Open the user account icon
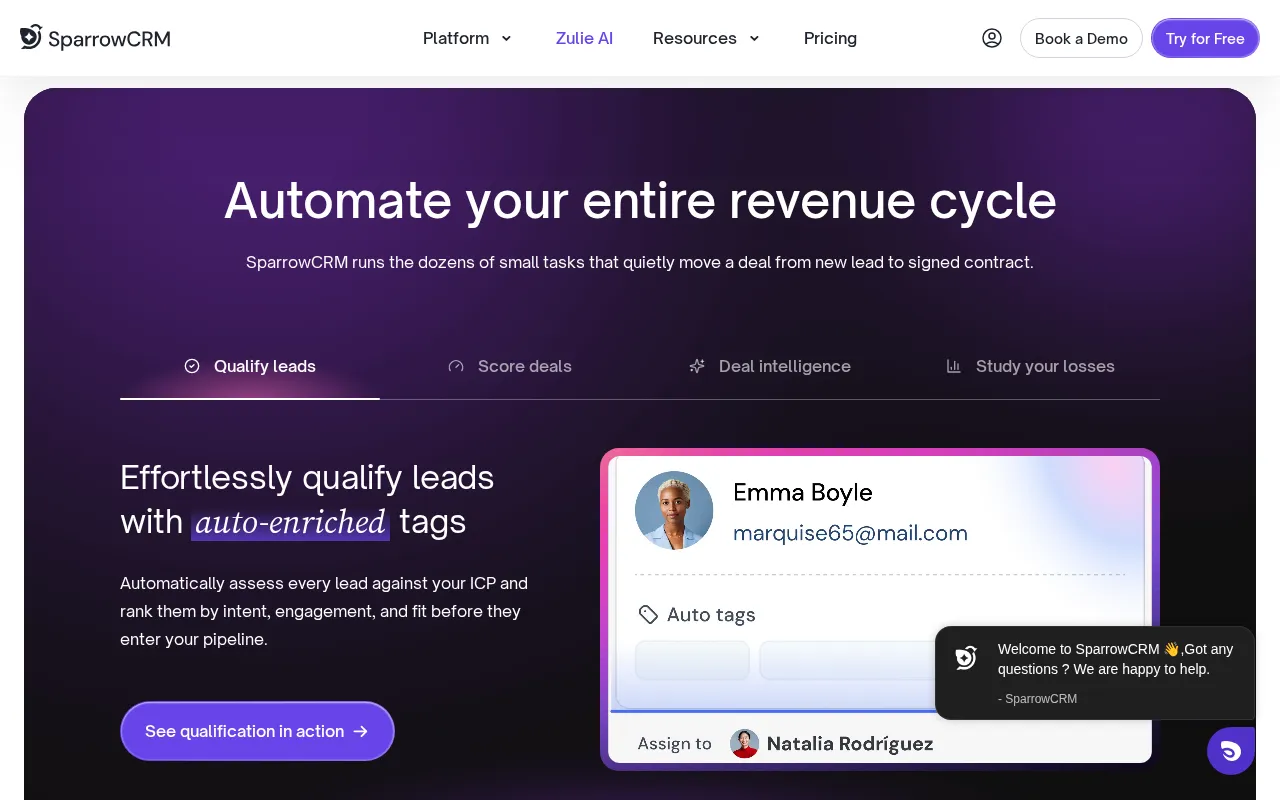 pyautogui.click(x=992, y=38)
